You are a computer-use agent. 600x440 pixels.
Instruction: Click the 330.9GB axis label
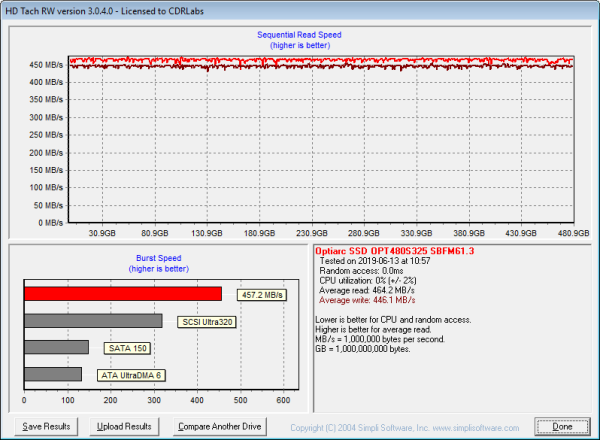416,233
